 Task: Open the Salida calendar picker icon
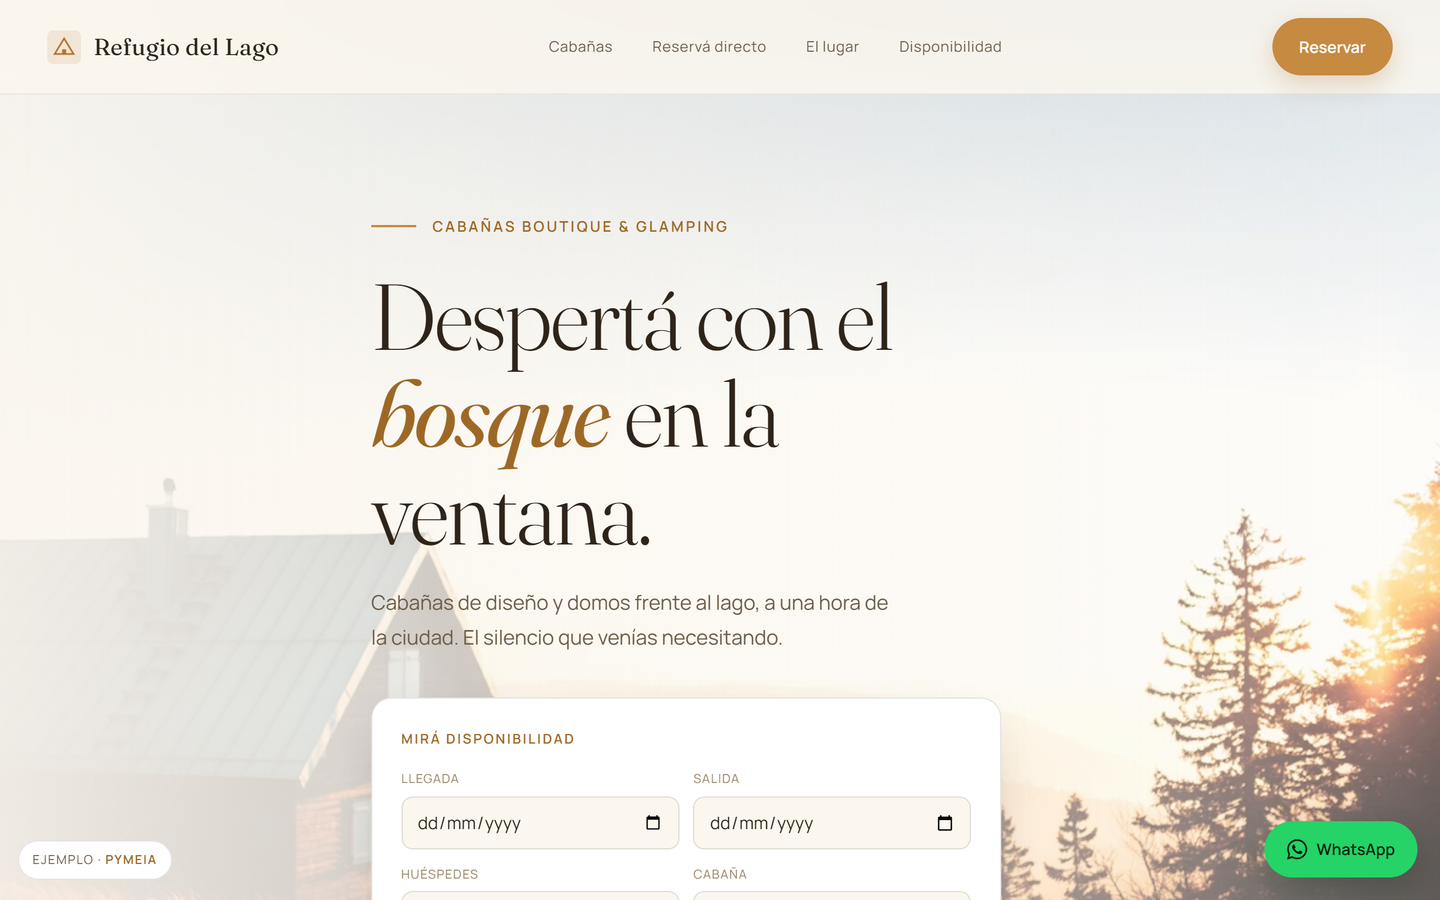coord(945,823)
